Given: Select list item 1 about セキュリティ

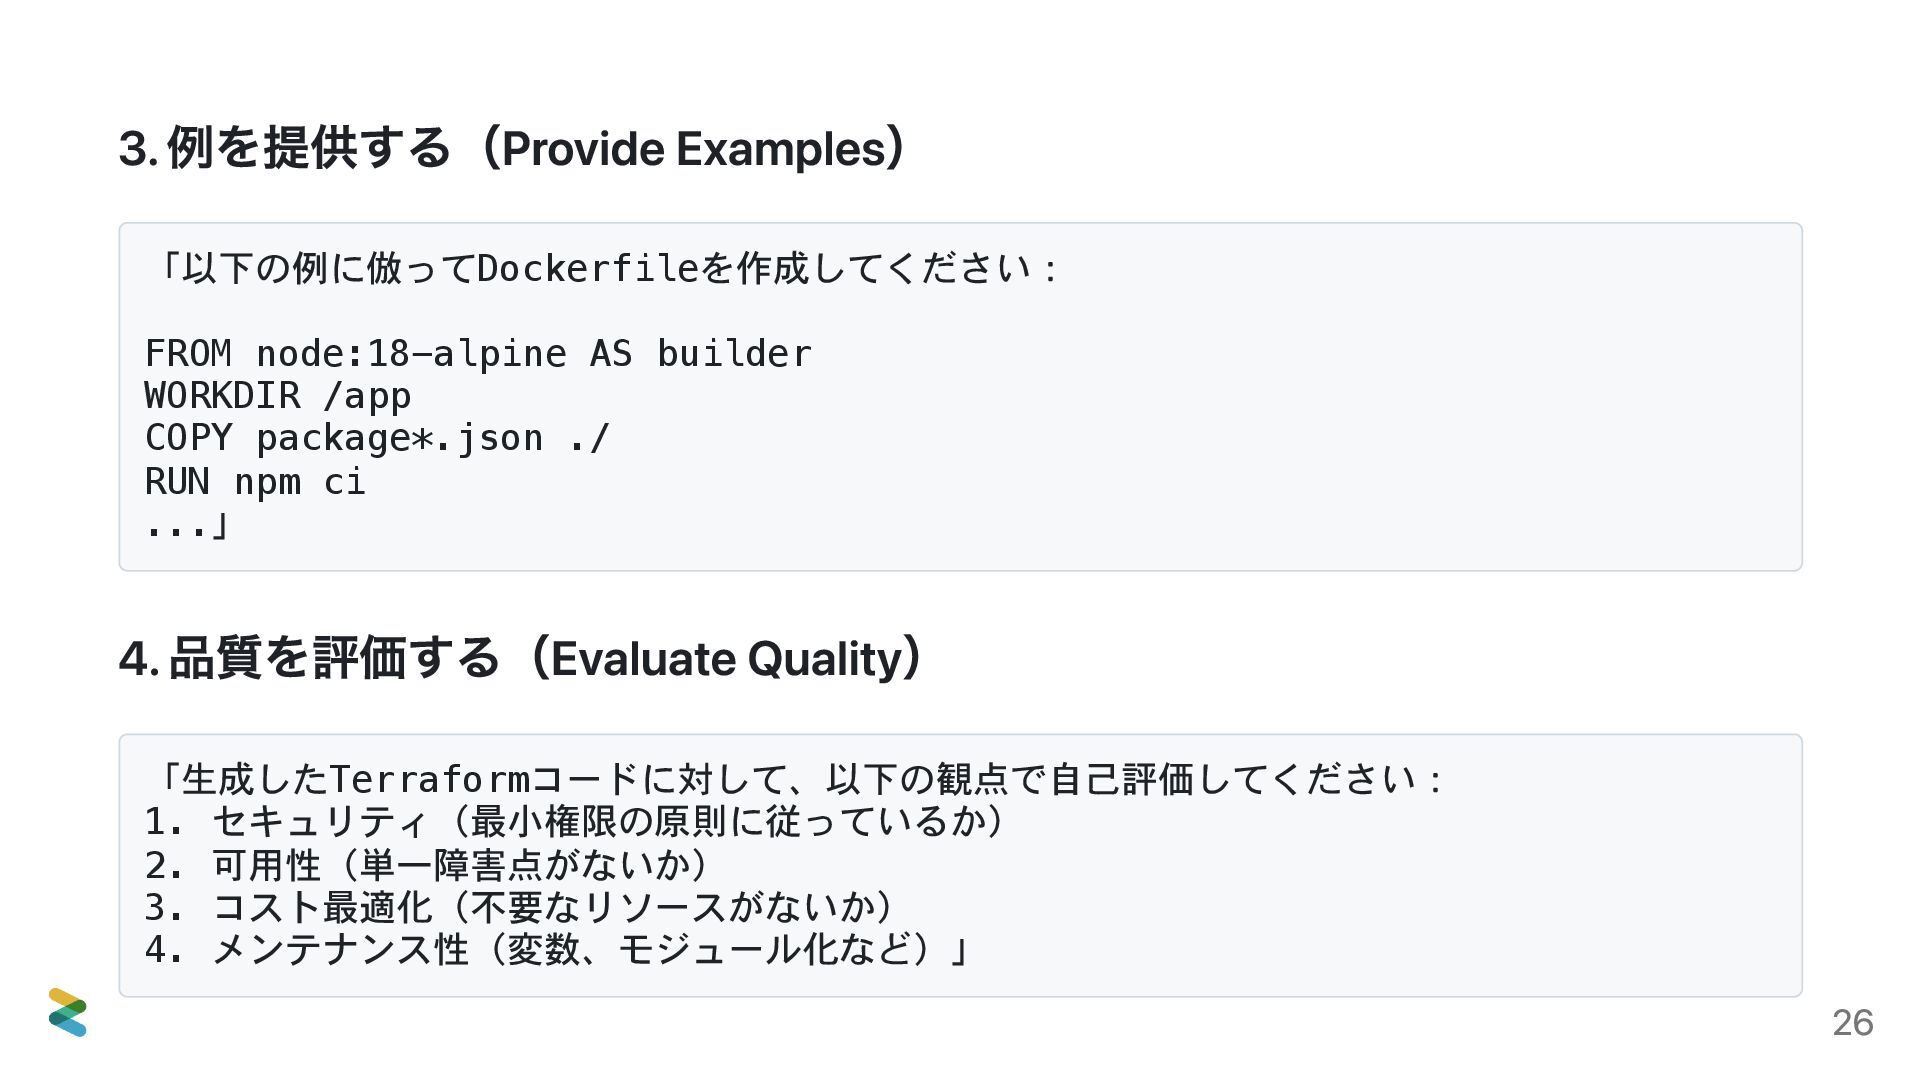Looking at the screenshot, I should coord(575,822).
